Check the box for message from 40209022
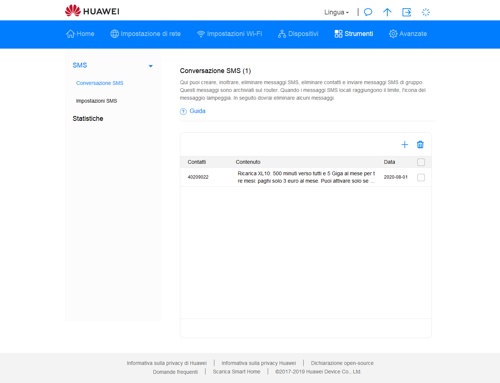Image resolution: width=500 pixels, height=383 pixels. tap(421, 177)
